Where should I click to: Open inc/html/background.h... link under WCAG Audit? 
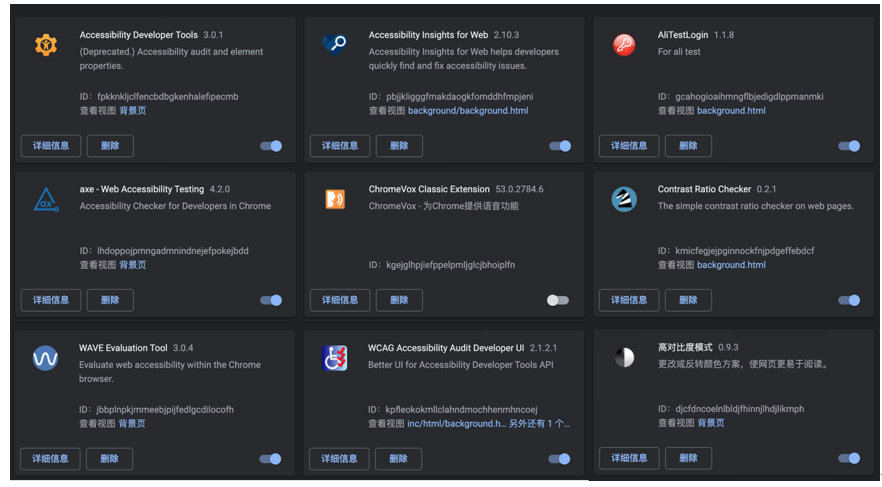[456, 423]
